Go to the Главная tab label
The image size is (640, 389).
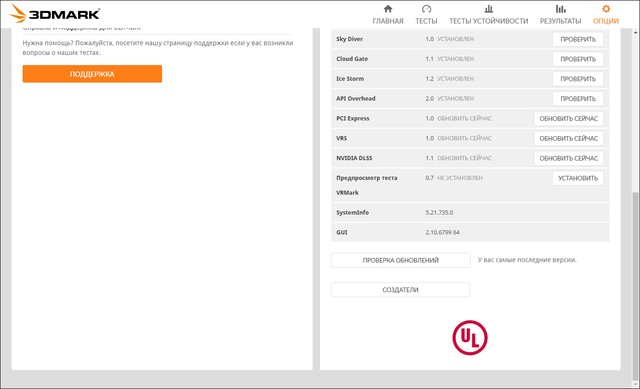pyautogui.click(x=388, y=21)
